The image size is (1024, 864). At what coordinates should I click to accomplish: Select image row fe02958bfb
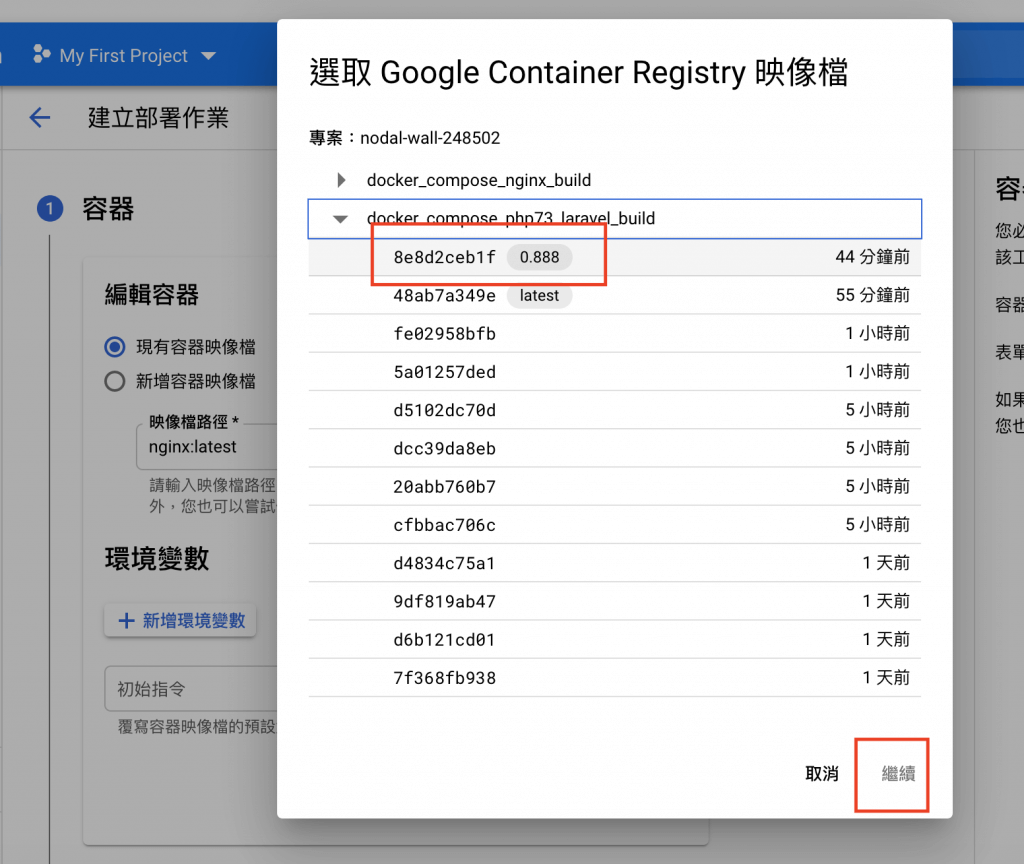pyautogui.click(x=615, y=334)
